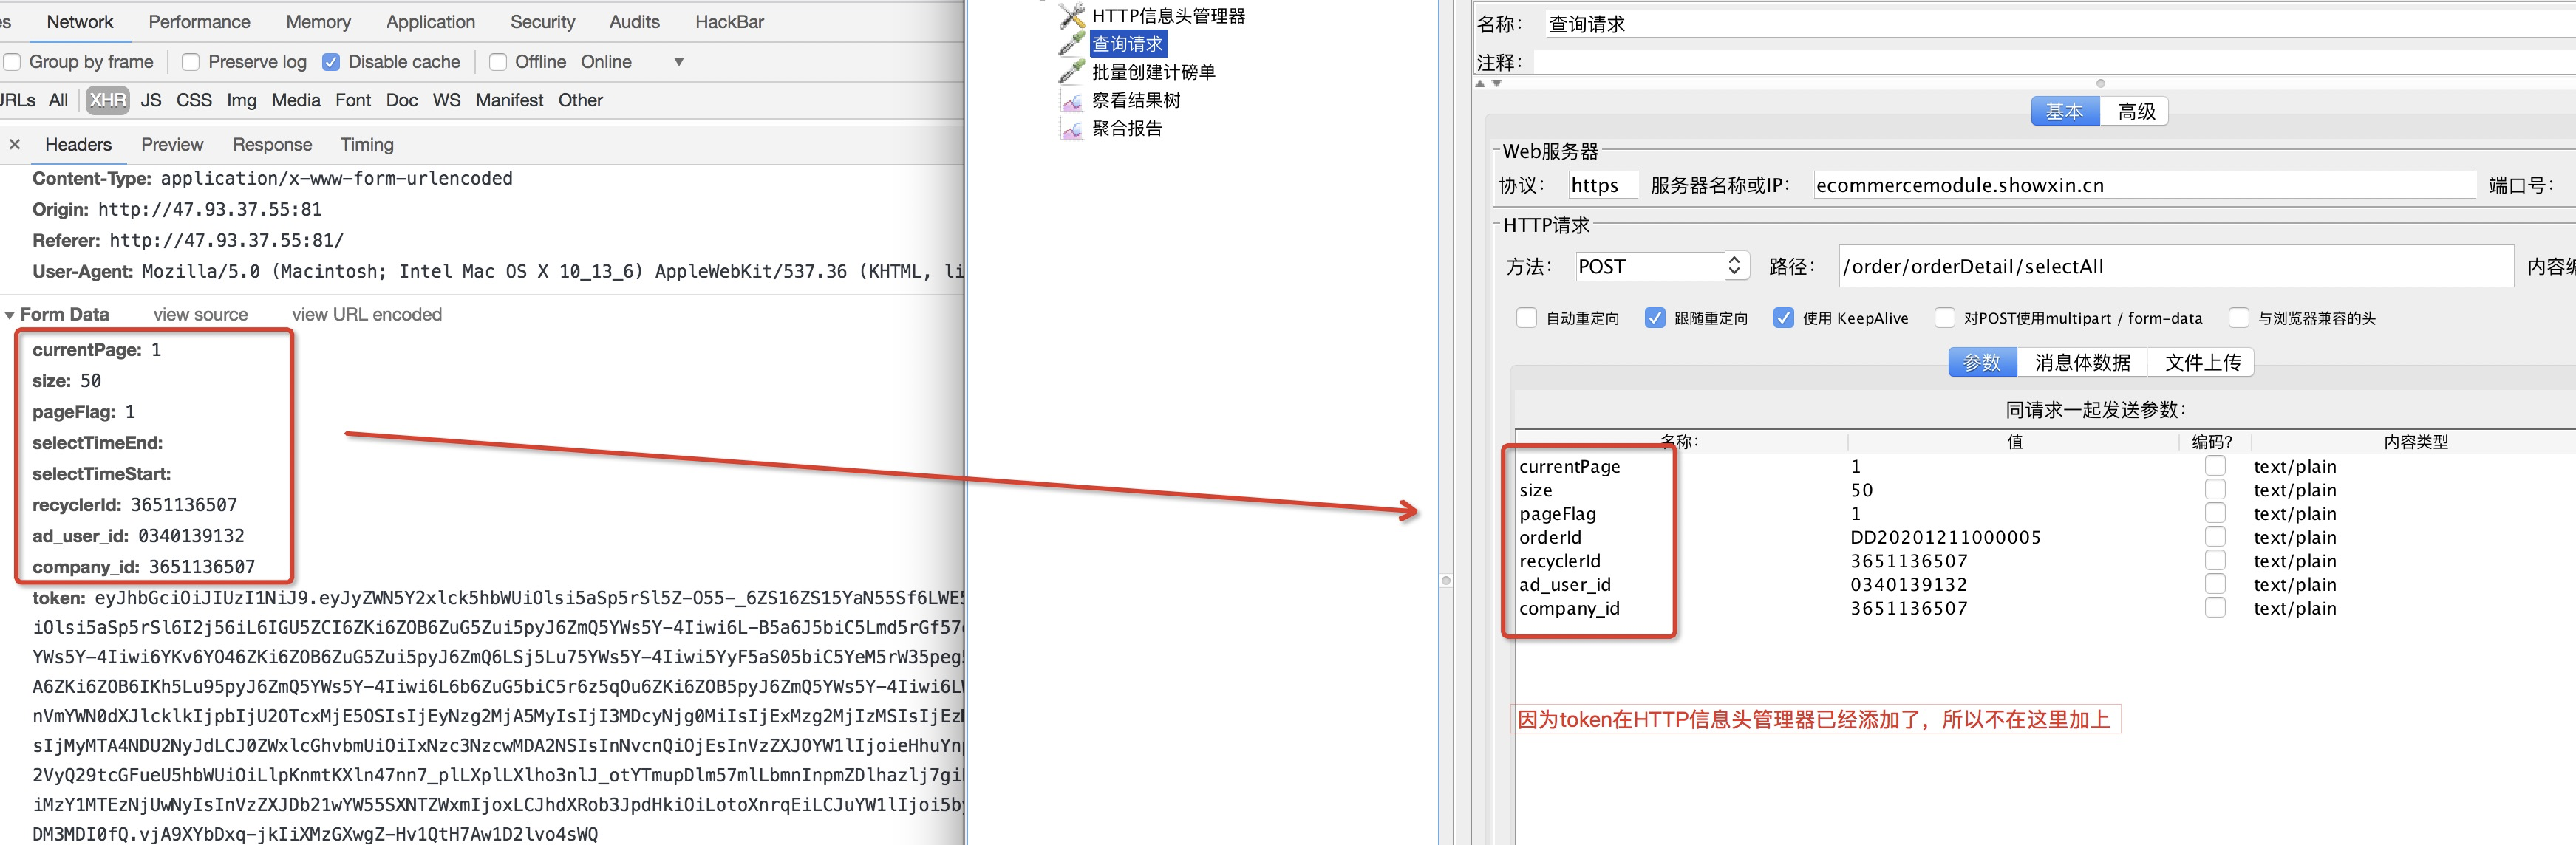Image resolution: width=2576 pixels, height=845 pixels.
Task: Enable the Preserve log checkbox
Action: 190,62
